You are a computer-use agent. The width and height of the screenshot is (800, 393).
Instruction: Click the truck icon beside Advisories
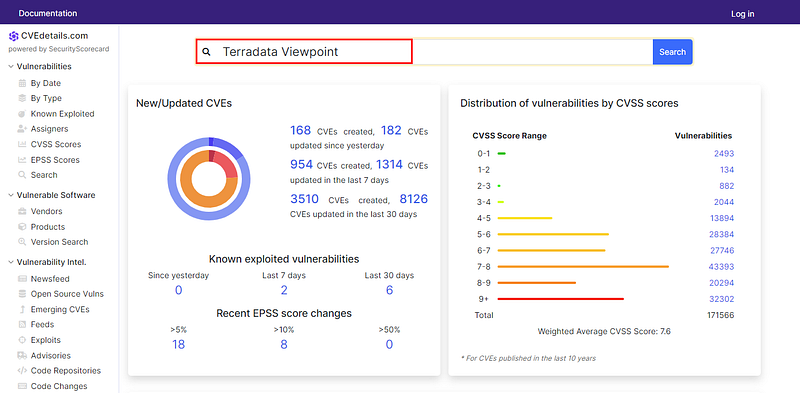pos(22,355)
